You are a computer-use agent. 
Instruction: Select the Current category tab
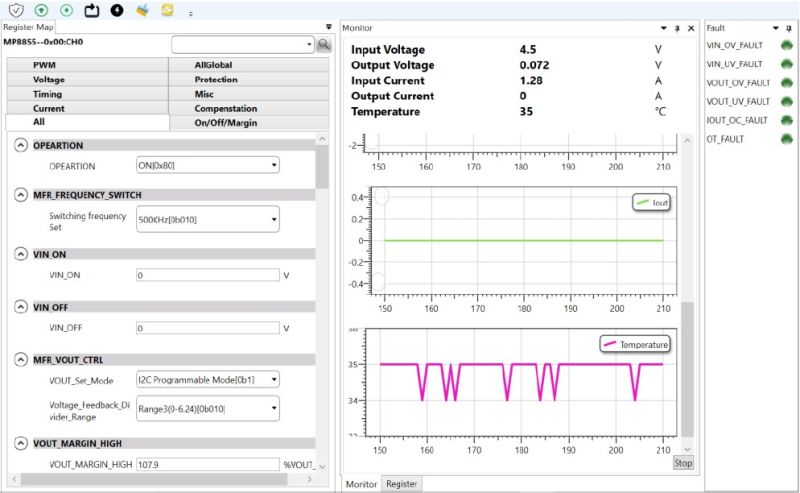(87, 108)
